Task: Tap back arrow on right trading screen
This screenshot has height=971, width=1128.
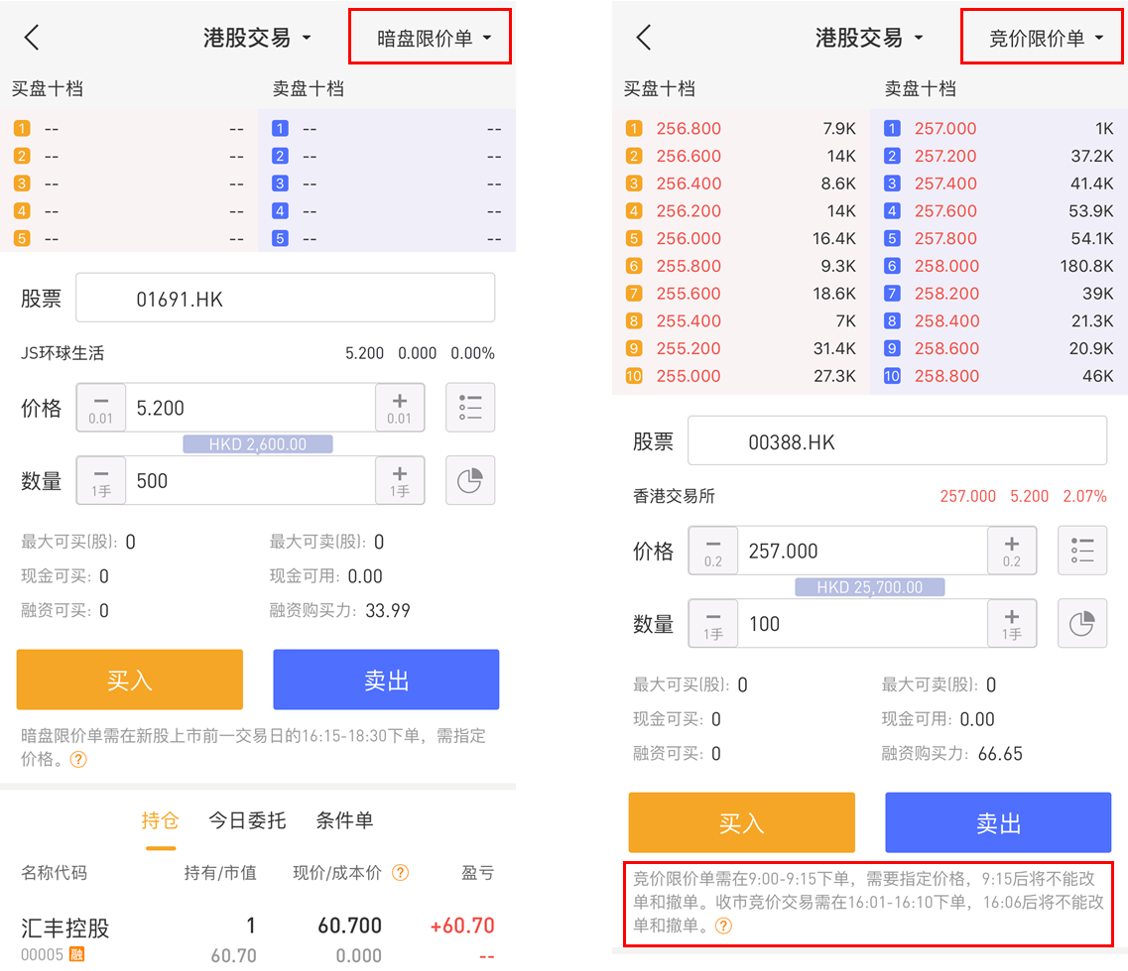Action: pos(644,38)
